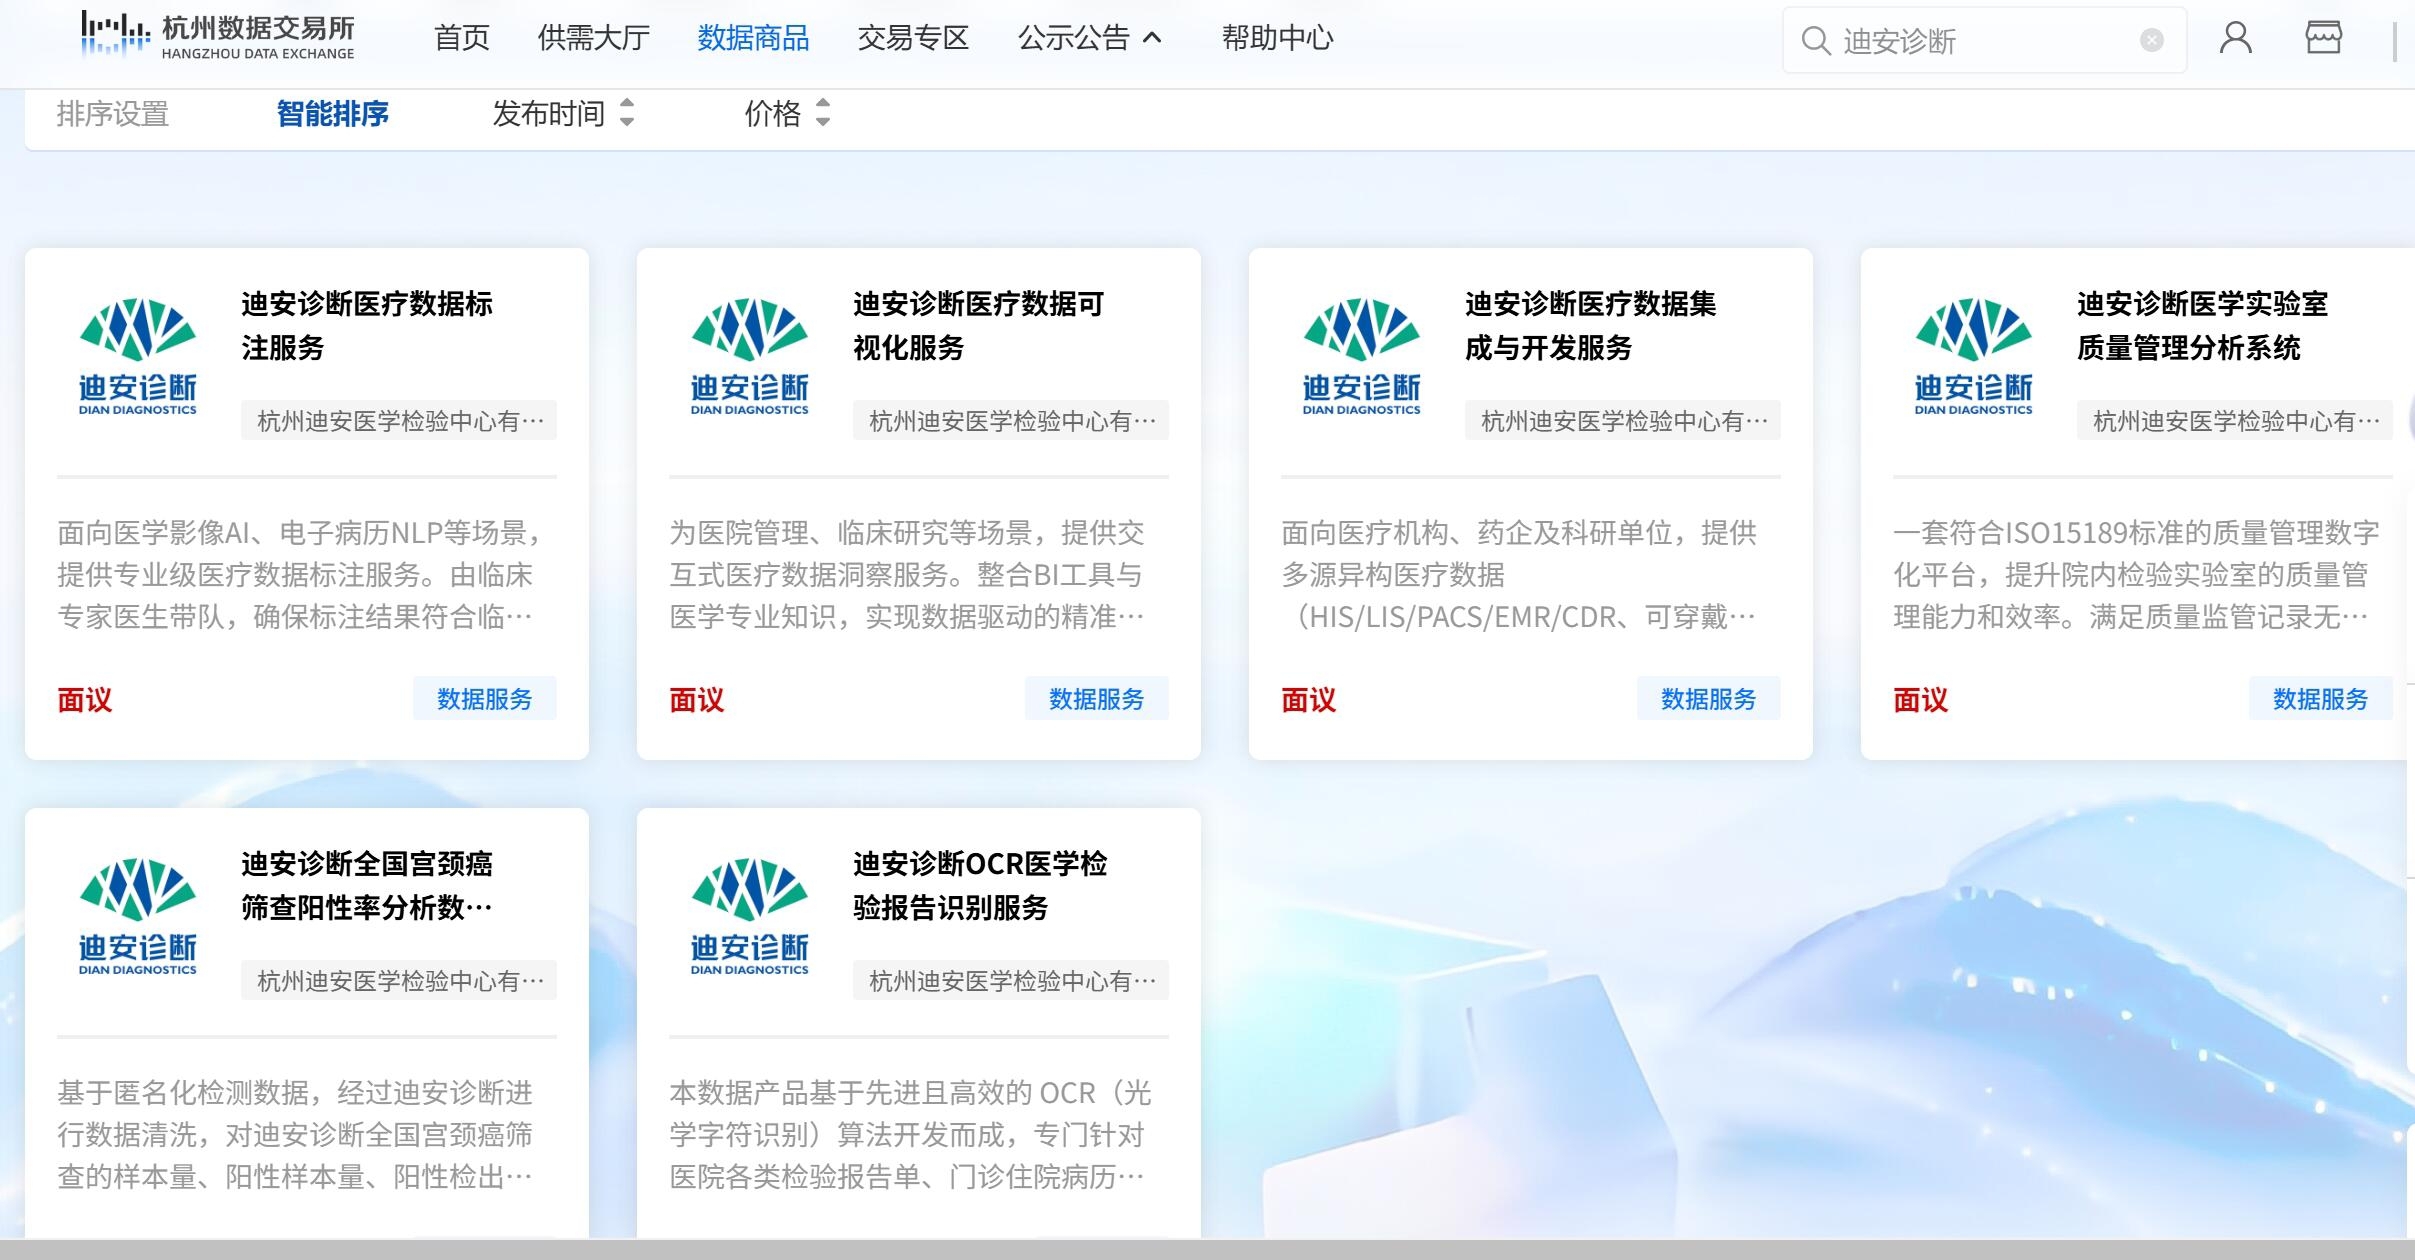
Task: Open 迪安诊断医疗数据标注服务 title
Action: 367,326
